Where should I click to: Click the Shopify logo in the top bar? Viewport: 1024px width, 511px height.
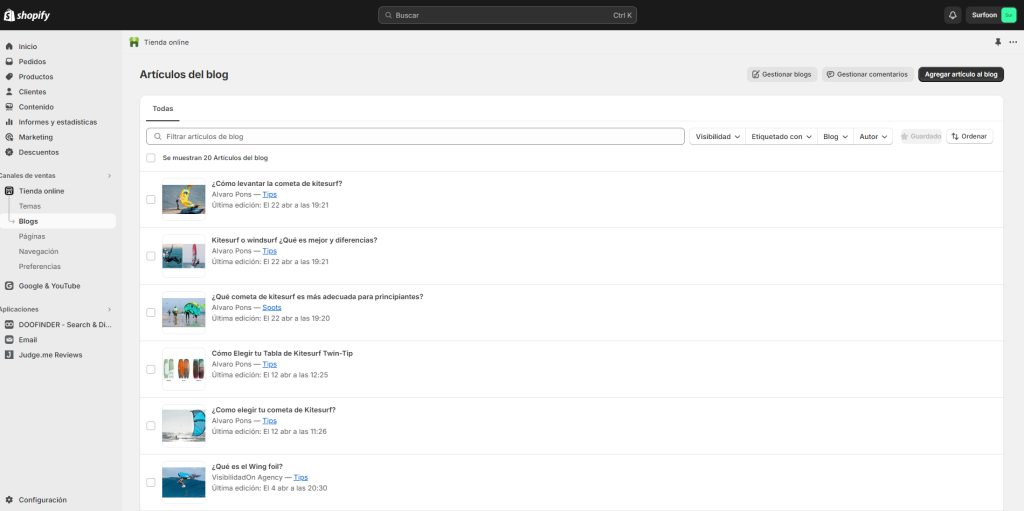point(27,15)
